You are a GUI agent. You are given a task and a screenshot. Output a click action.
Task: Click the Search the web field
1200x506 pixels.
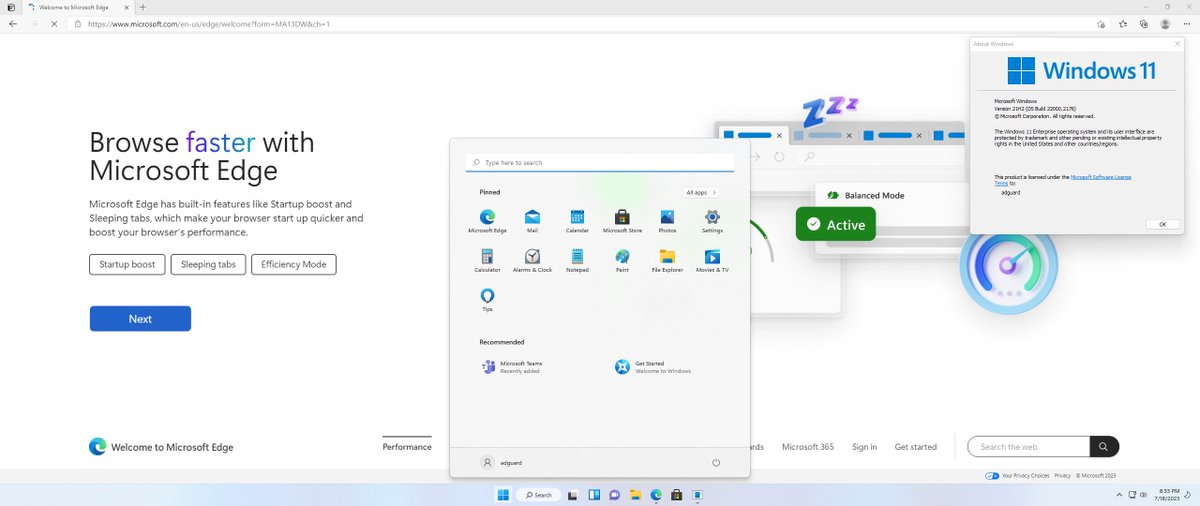point(1028,447)
